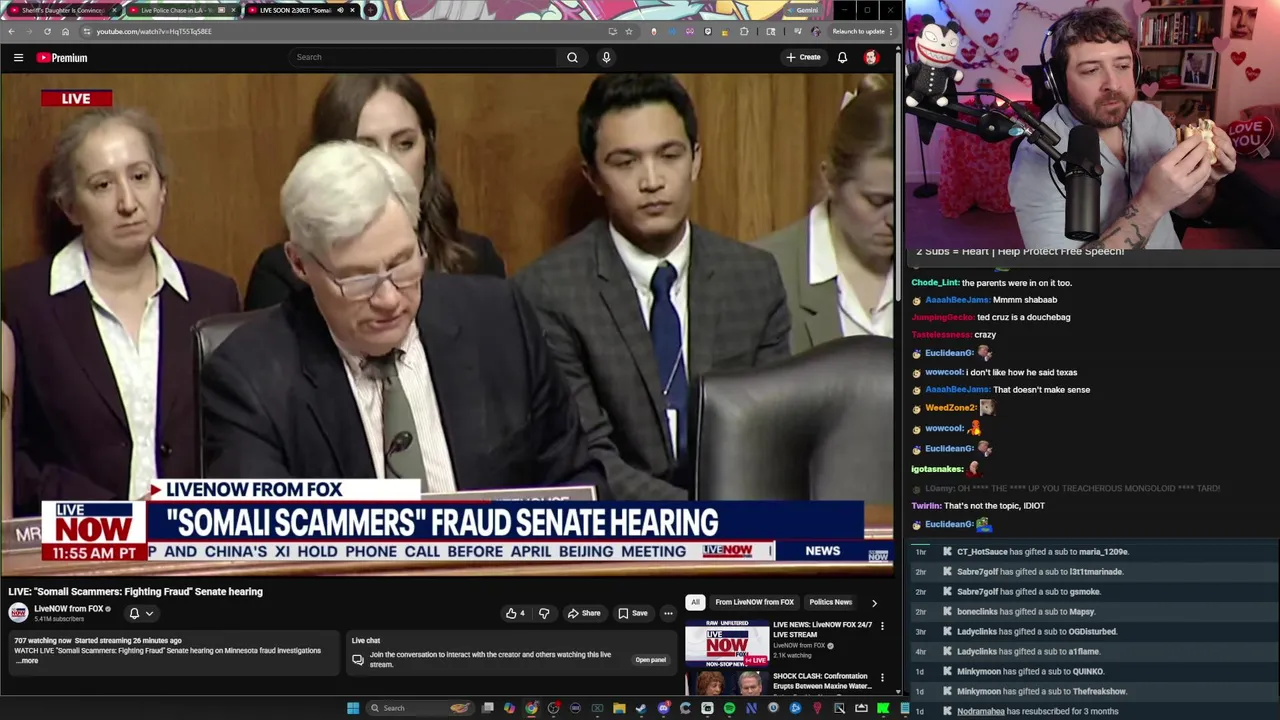Go back in browser history
Viewport: 1280px width, 720px height.
coord(11,31)
